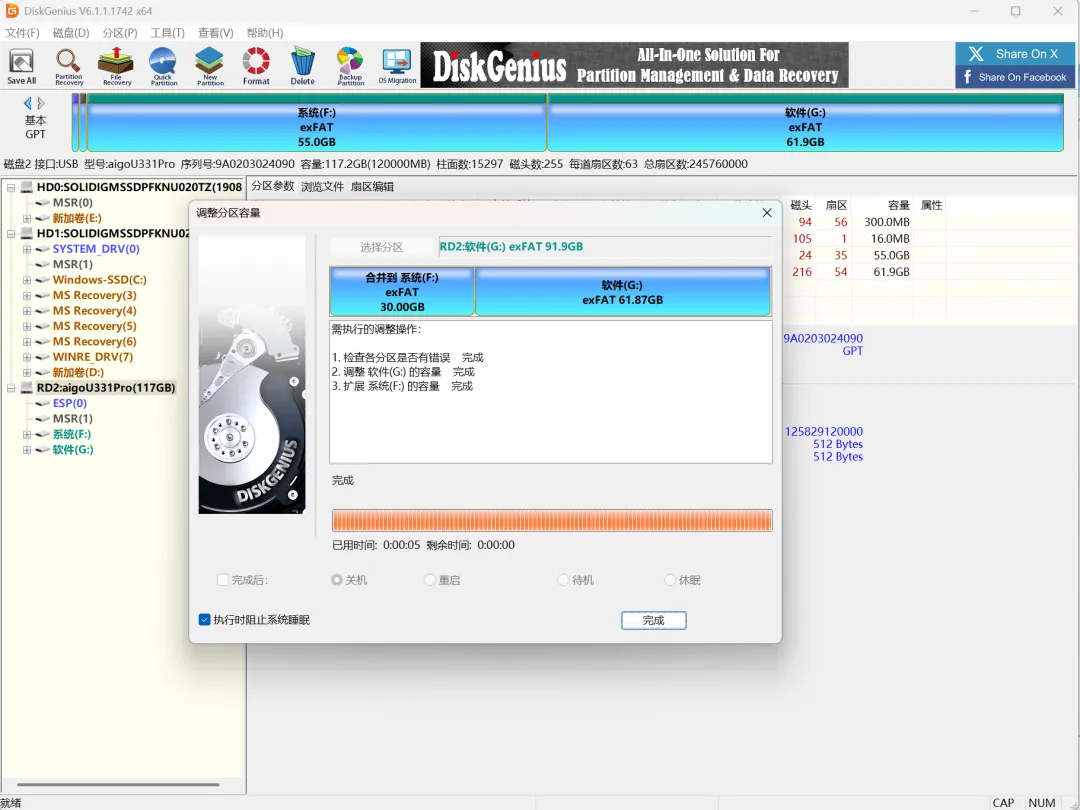Open the 查看(V) menu

(x=216, y=33)
